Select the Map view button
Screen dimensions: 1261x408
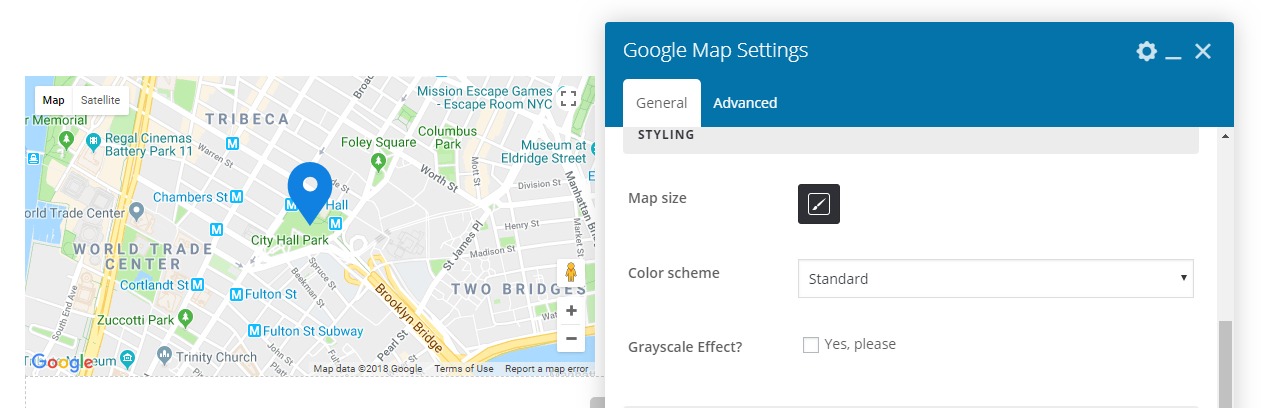(53, 100)
